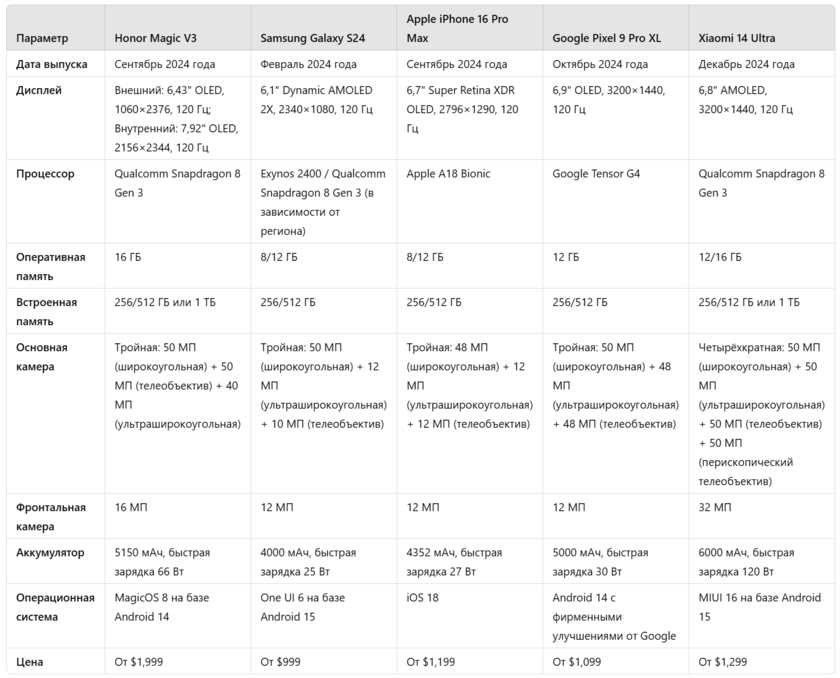Screen dimensions: 840x678
Task: Click the Цена row label
Action: point(30,661)
